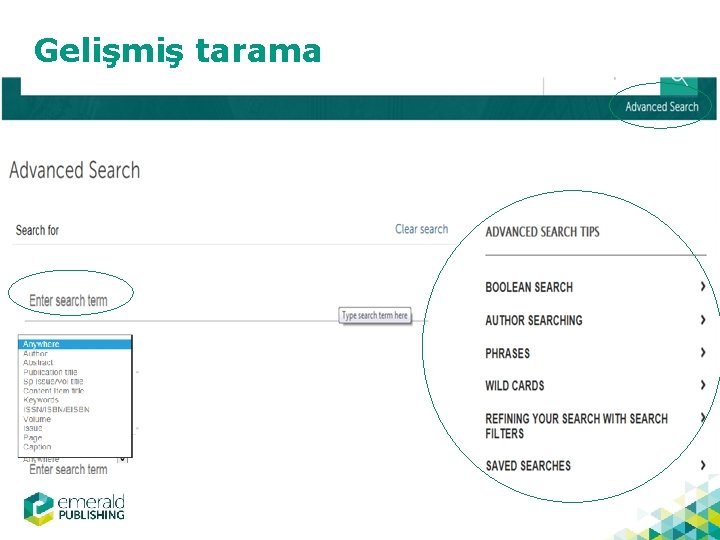
Task: Expand the Author Searching tip chevron
Action: pos(703,320)
